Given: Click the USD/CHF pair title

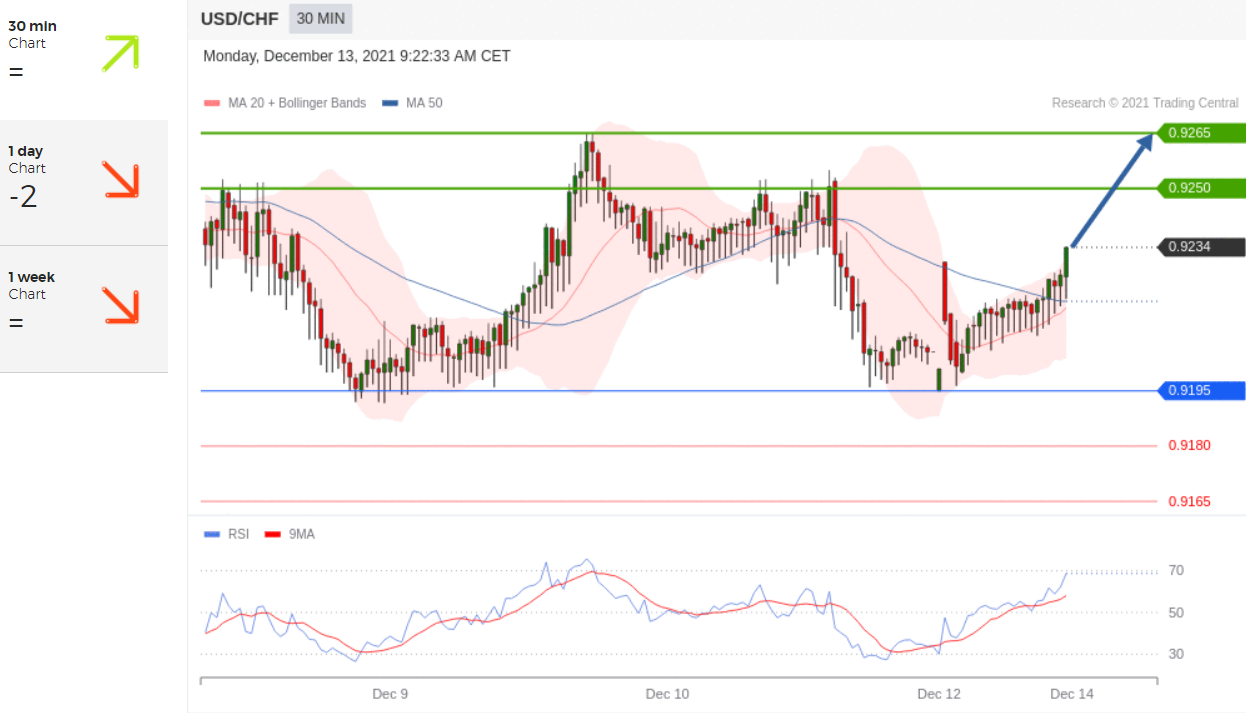Looking at the screenshot, I should tap(239, 18).
